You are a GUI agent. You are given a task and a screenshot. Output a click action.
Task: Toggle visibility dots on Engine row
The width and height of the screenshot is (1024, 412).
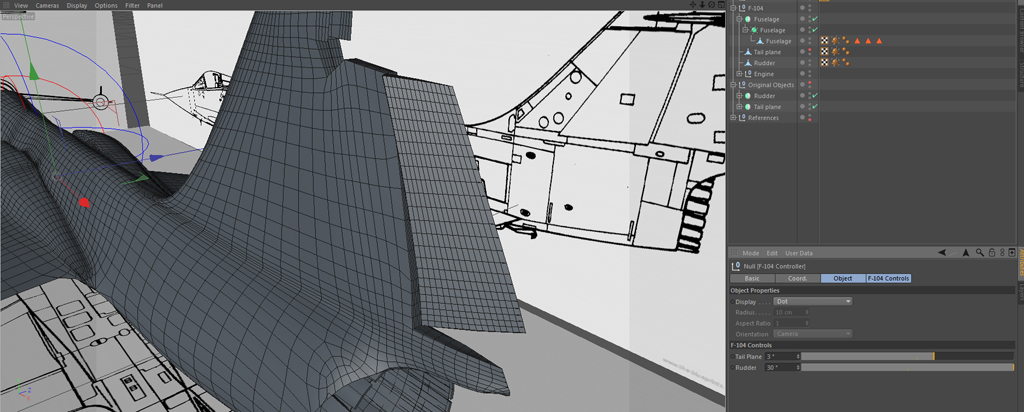[810, 74]
